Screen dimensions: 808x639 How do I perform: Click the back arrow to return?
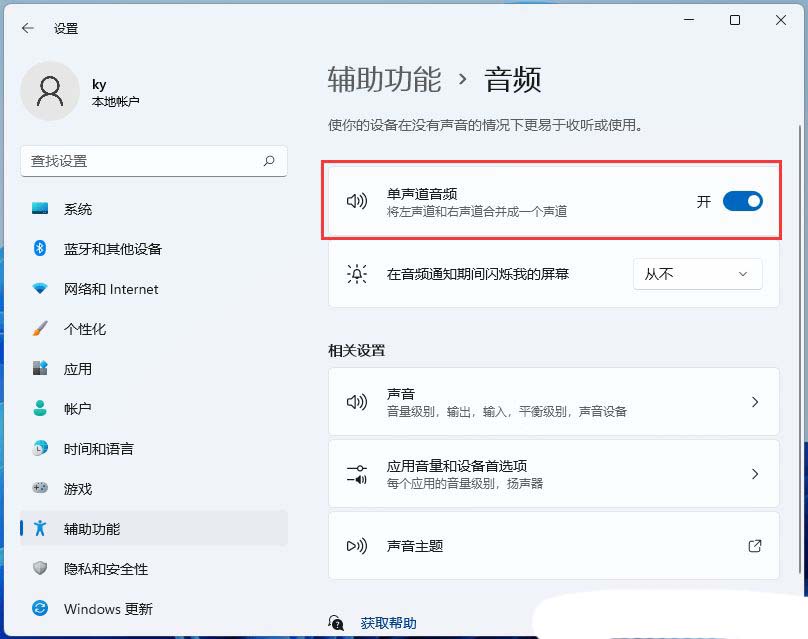coord(27,28)
